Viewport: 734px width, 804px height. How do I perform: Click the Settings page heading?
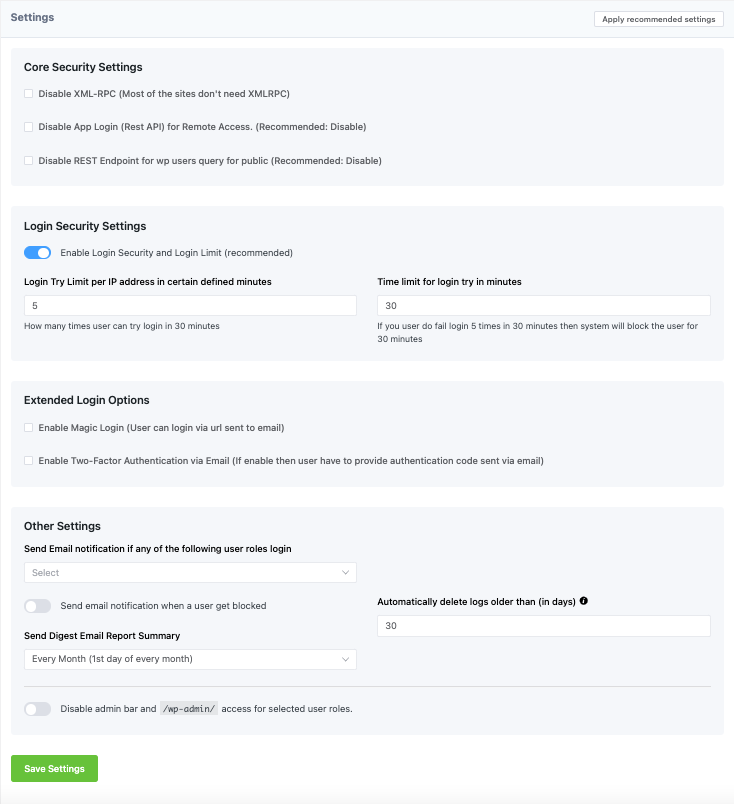[x=32, y=18]
